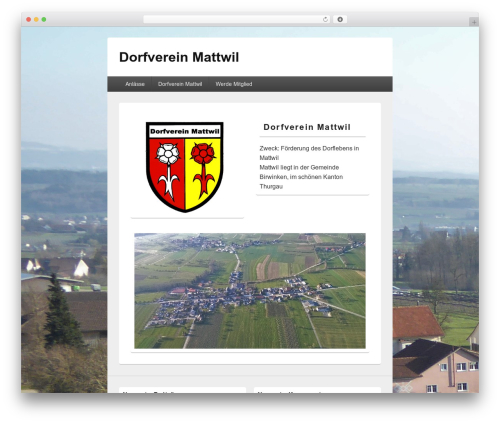Screen dimensions: 500x423
Task: Open the Dorfverein Mattwil navigation item
Action: tap(180, 84)
